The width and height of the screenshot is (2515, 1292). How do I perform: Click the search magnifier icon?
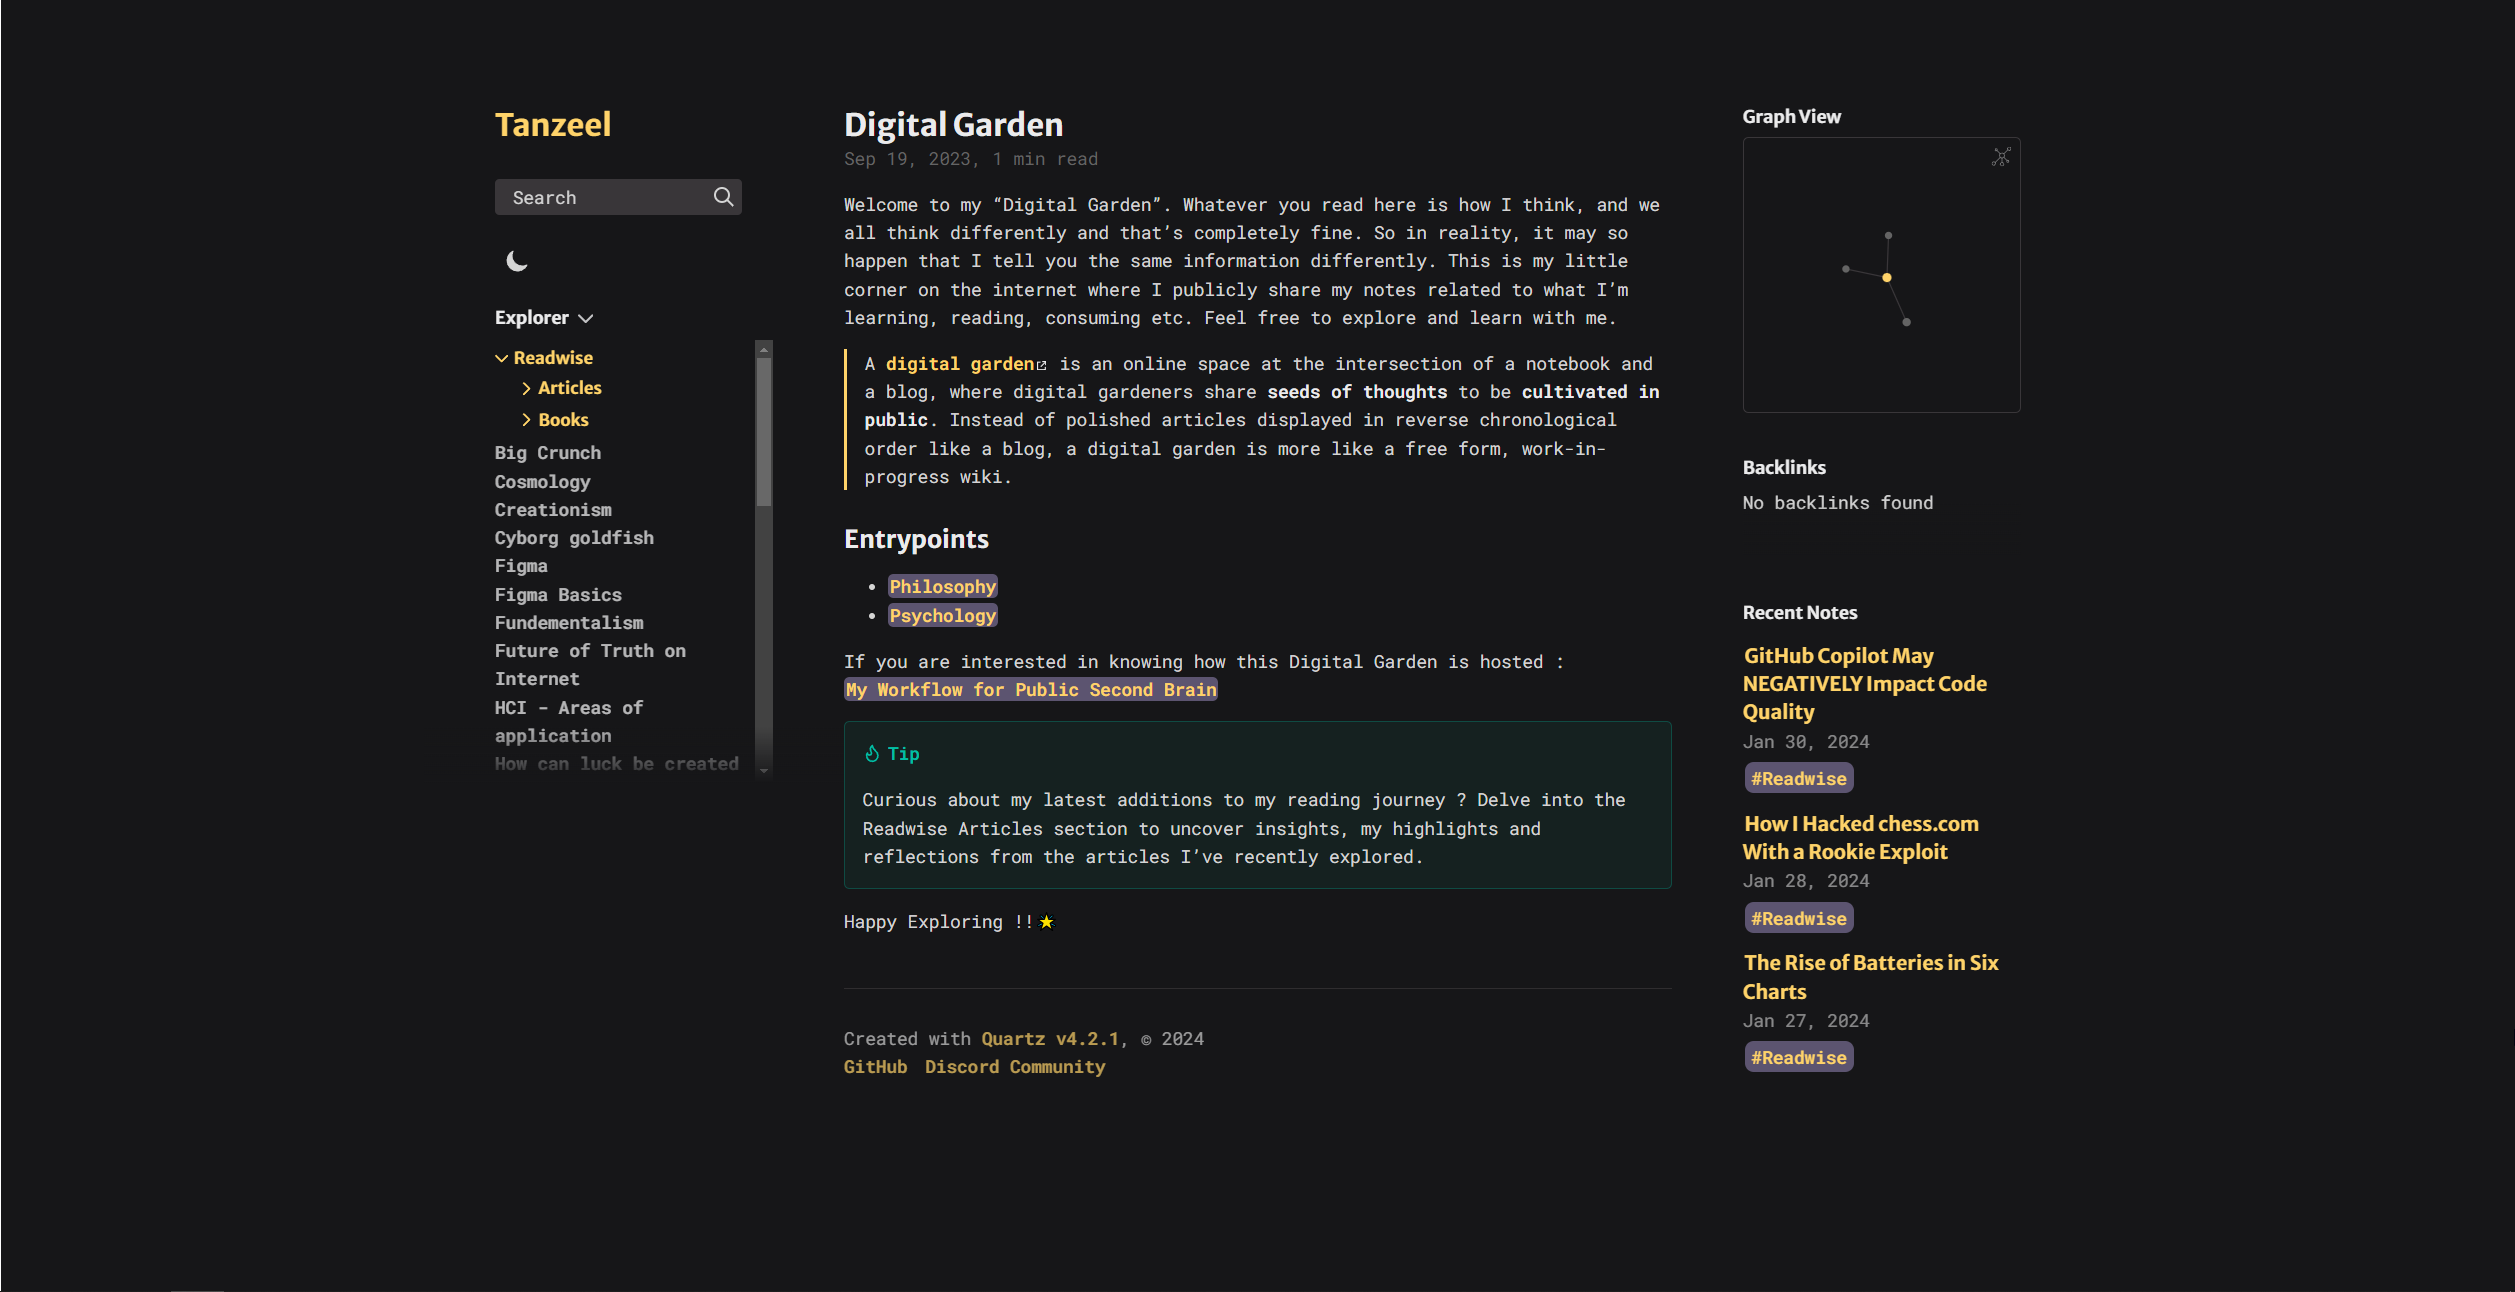(723, 197)
